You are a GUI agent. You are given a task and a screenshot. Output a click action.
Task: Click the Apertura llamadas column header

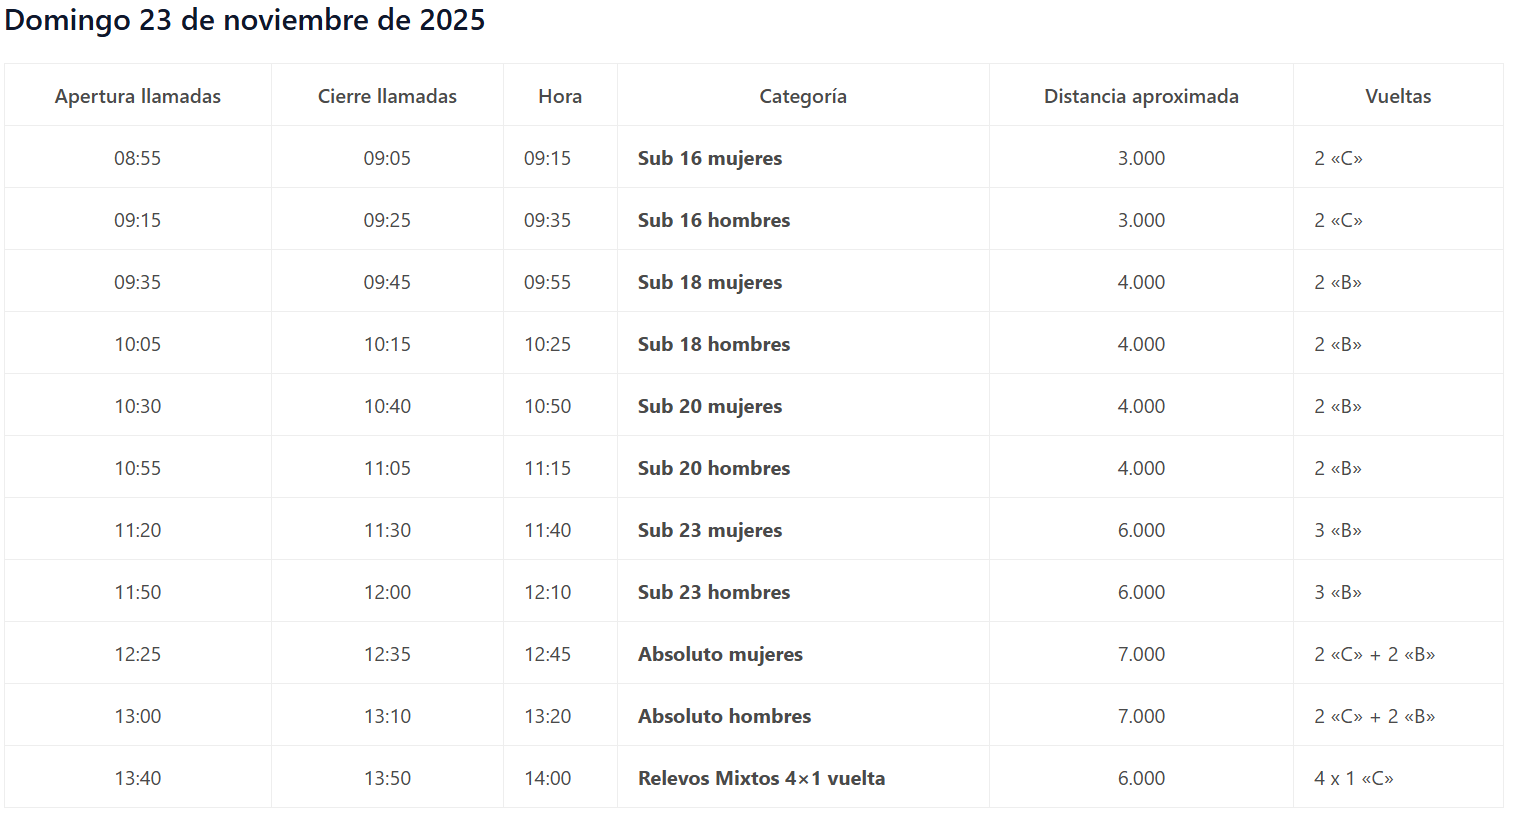(x=138, y=97)
